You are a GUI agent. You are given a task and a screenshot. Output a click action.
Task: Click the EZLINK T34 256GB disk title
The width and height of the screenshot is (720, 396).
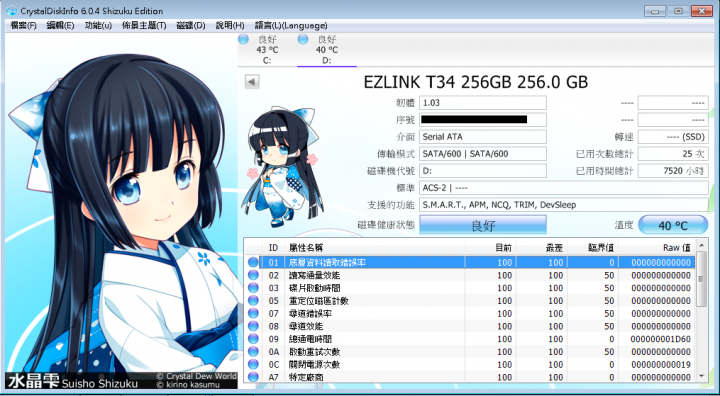[476, 82]
